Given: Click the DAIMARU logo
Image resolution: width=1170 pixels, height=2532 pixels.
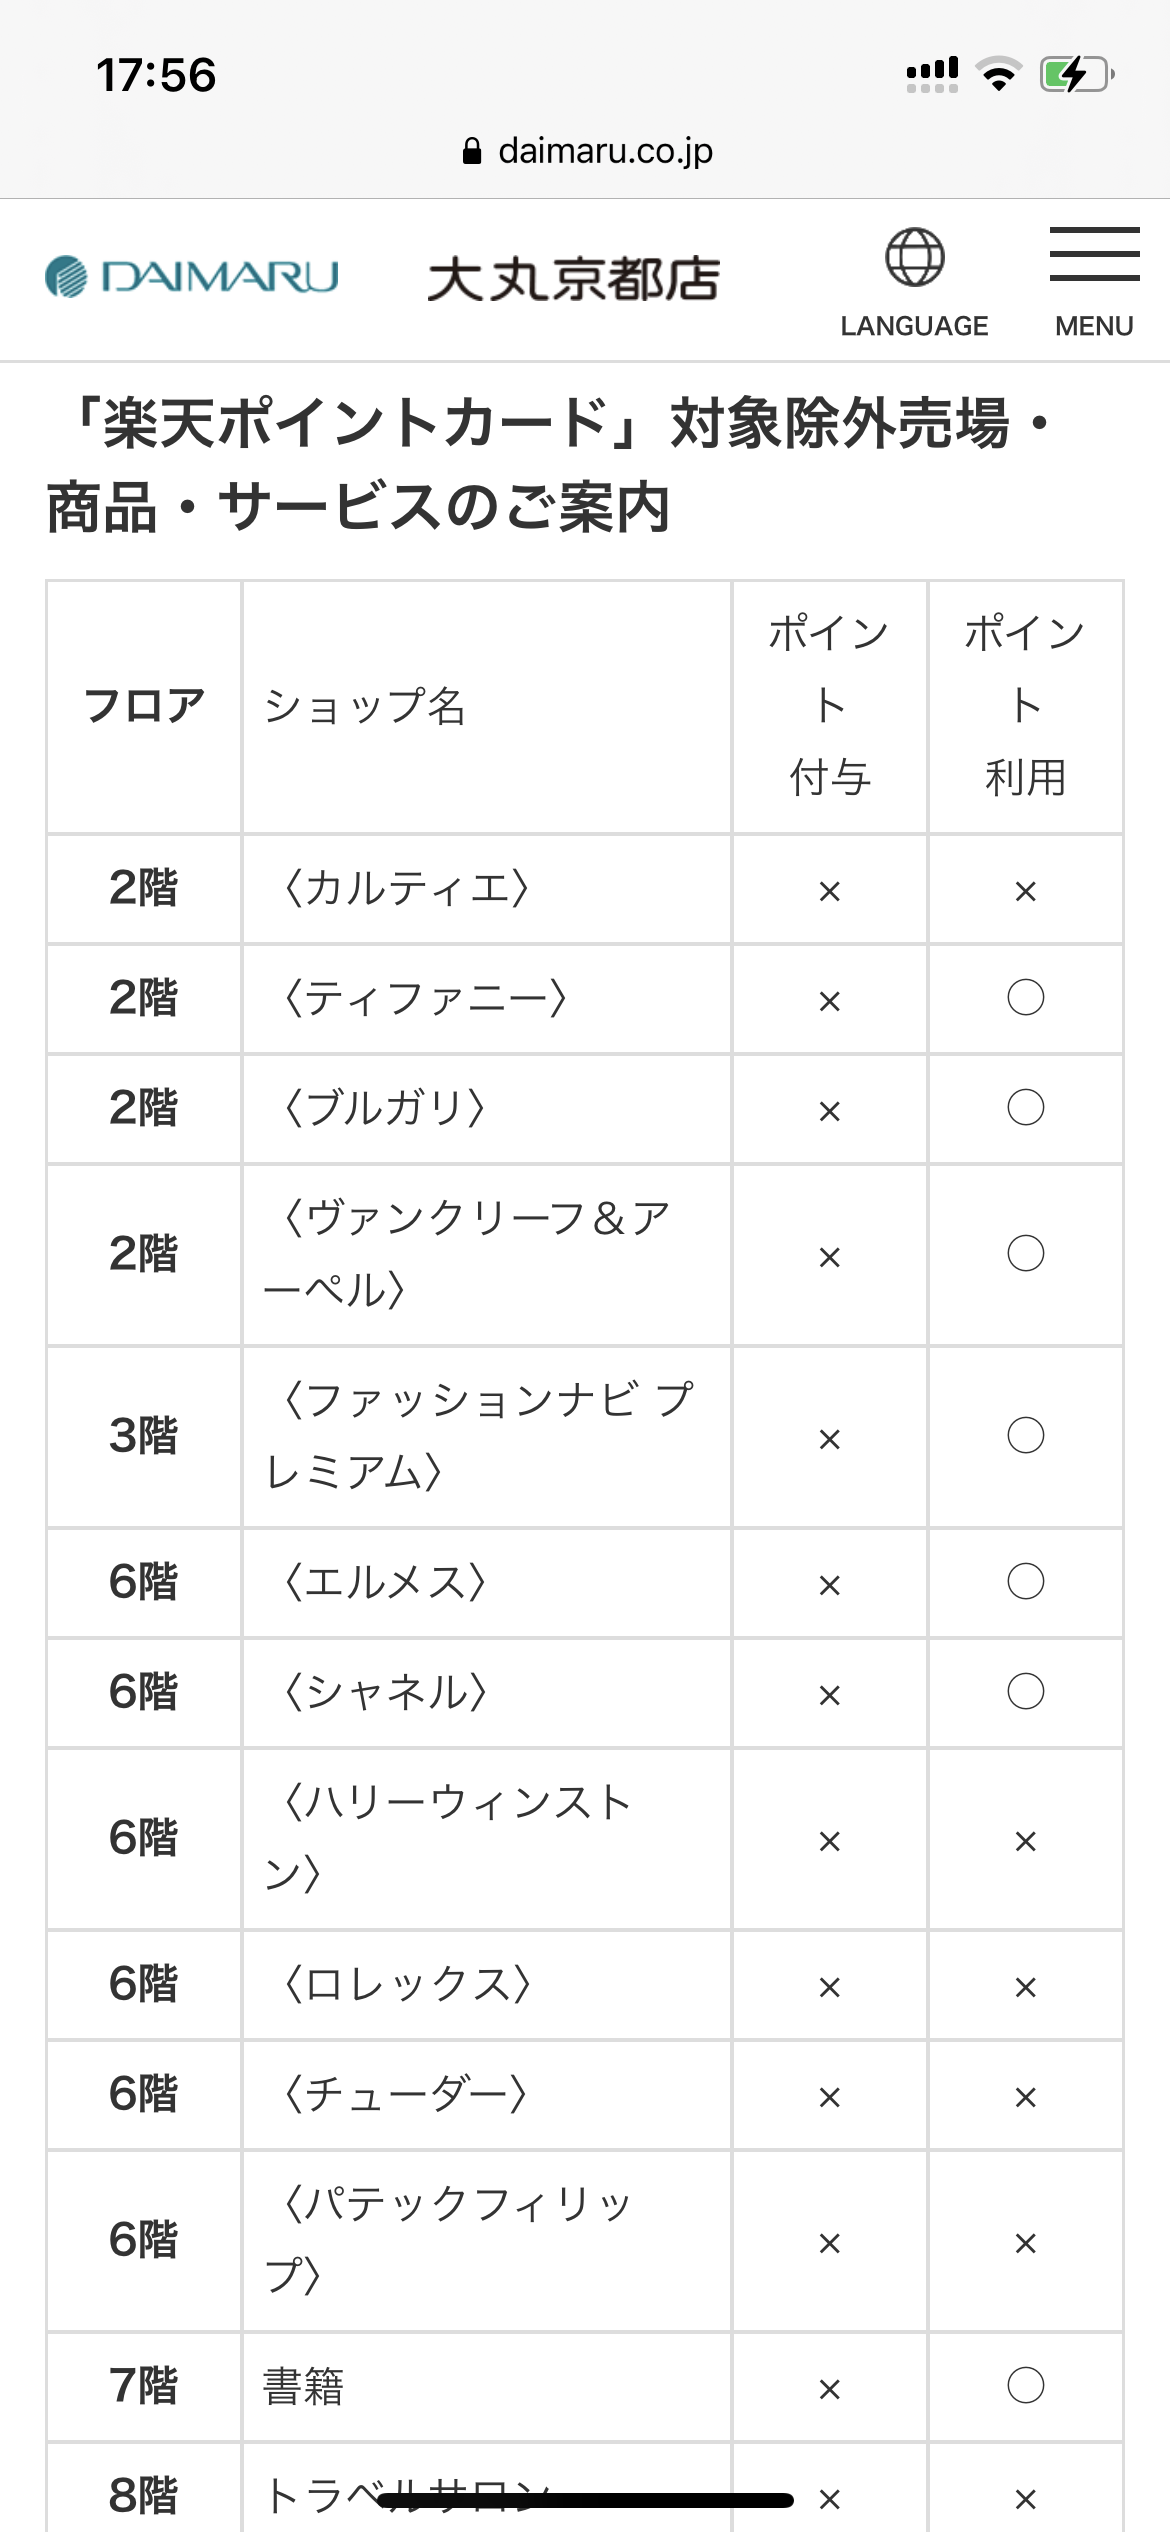Looking at the screenshot, I should (x=192, y=276).
